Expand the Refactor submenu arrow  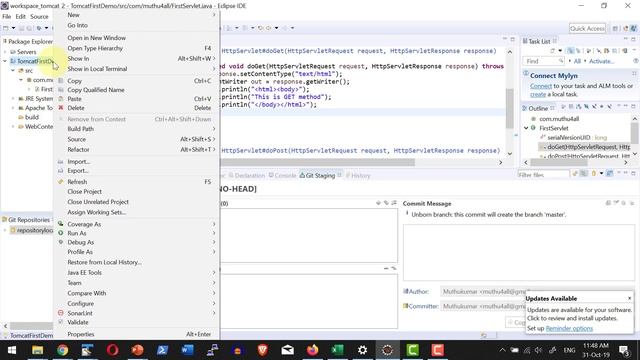[x=214, y=149]
